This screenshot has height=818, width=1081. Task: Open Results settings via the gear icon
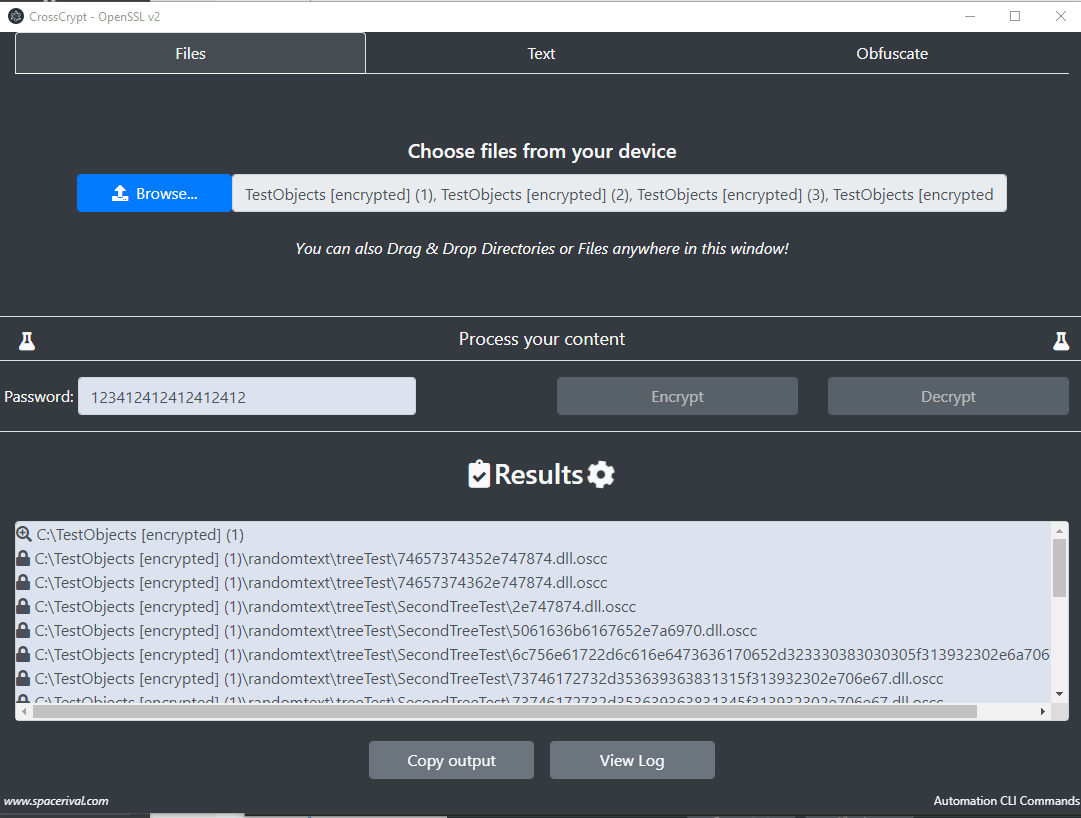[600, 474]
